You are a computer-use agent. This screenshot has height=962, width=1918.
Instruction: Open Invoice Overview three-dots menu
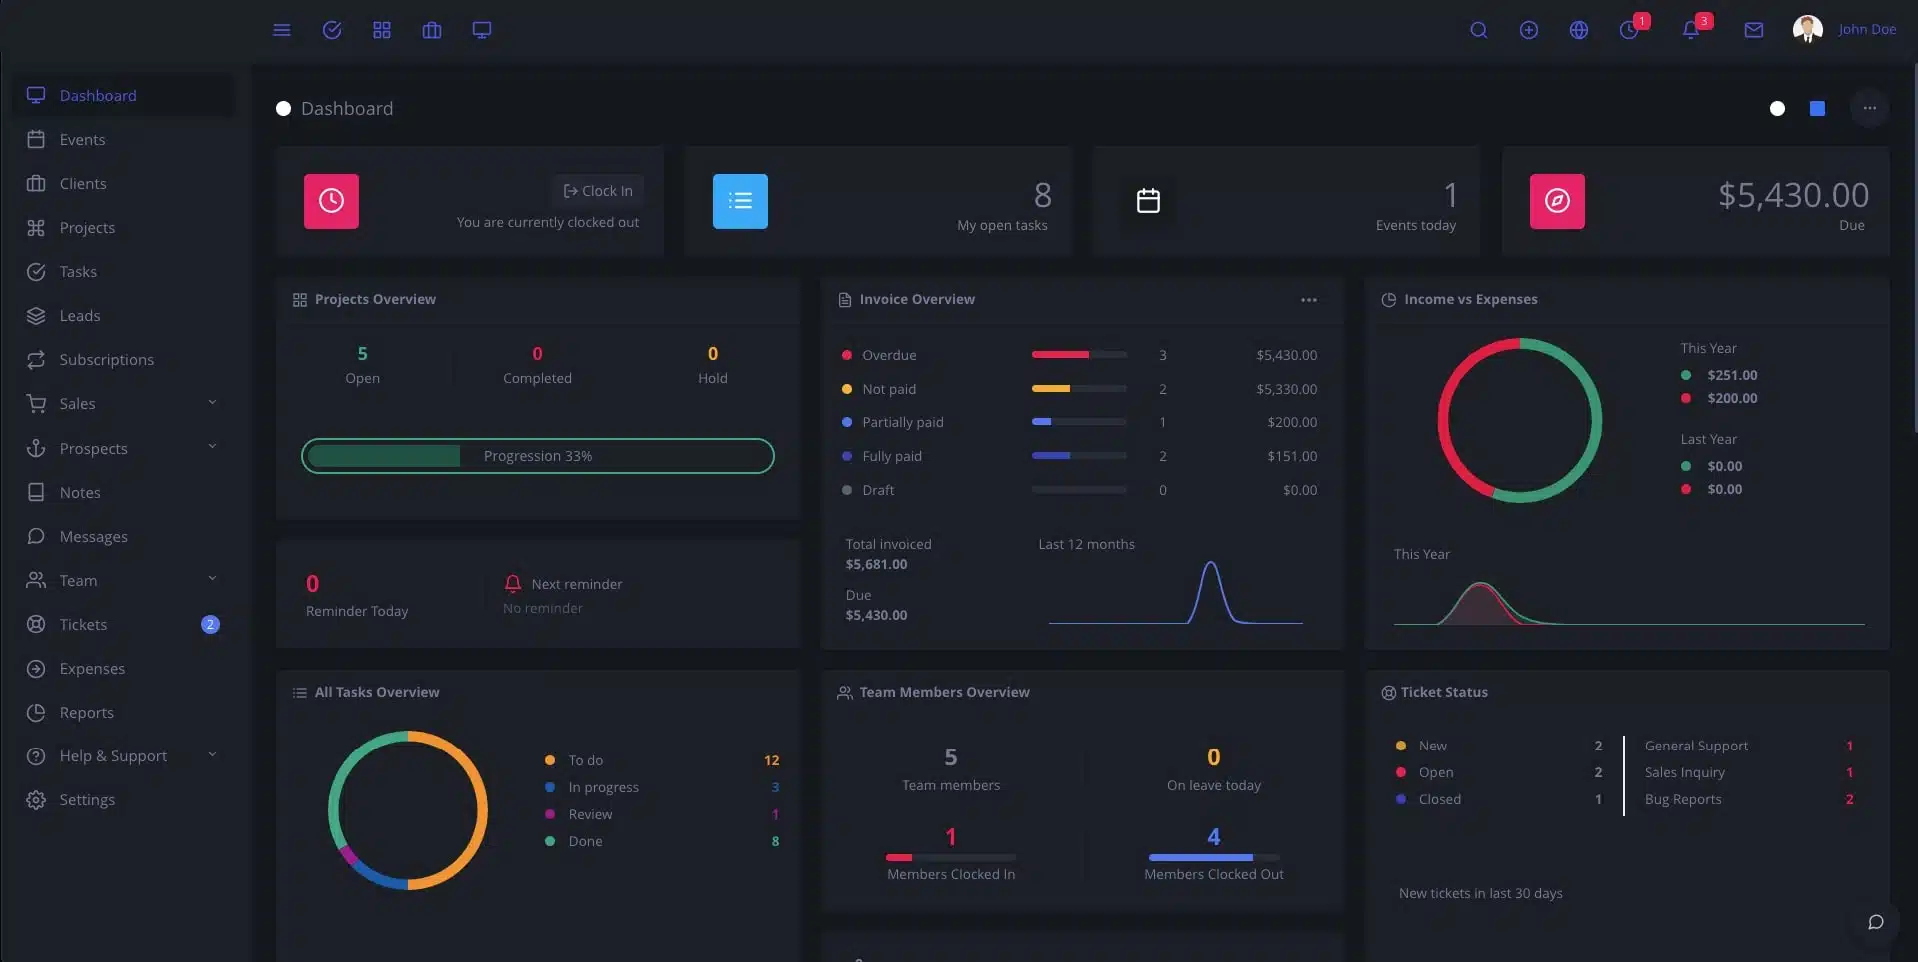tap(1309, 300)
